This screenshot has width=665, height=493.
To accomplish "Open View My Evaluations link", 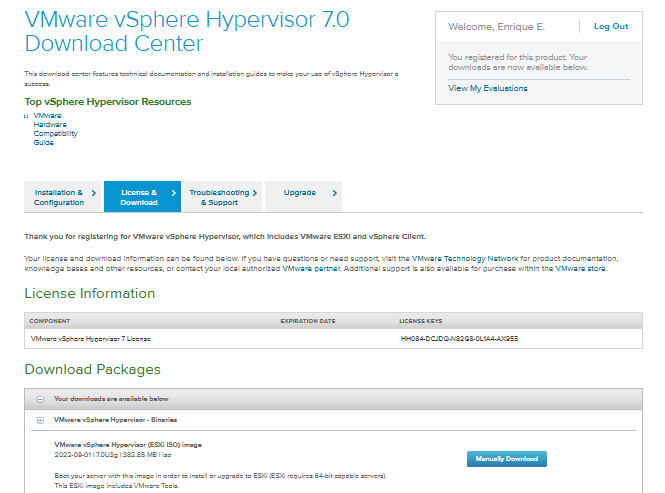I will click(488, 88).
